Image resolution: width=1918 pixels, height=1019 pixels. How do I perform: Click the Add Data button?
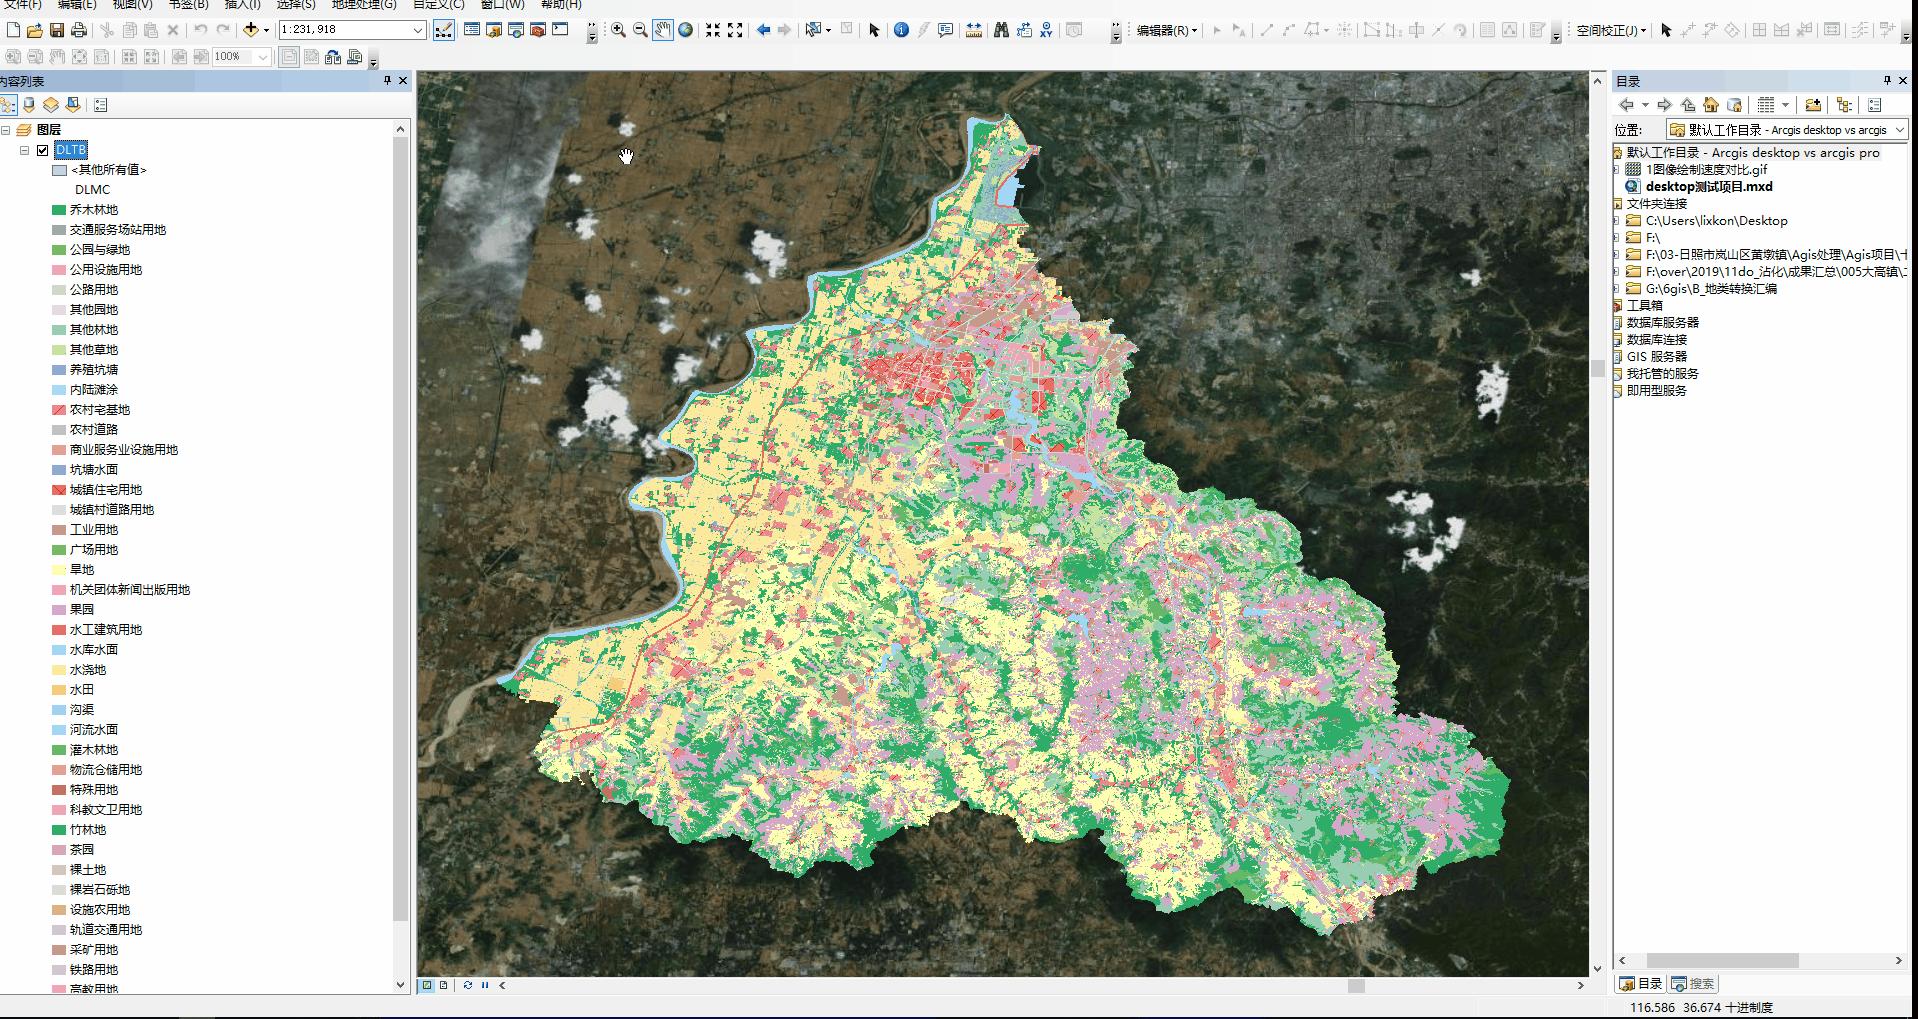tap(250, 30)
